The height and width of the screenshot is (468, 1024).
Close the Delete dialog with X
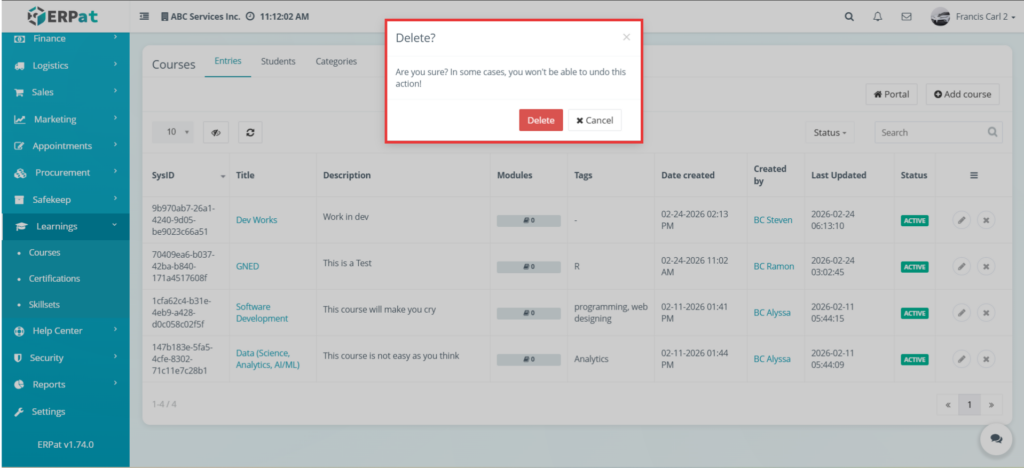(626, 38)
